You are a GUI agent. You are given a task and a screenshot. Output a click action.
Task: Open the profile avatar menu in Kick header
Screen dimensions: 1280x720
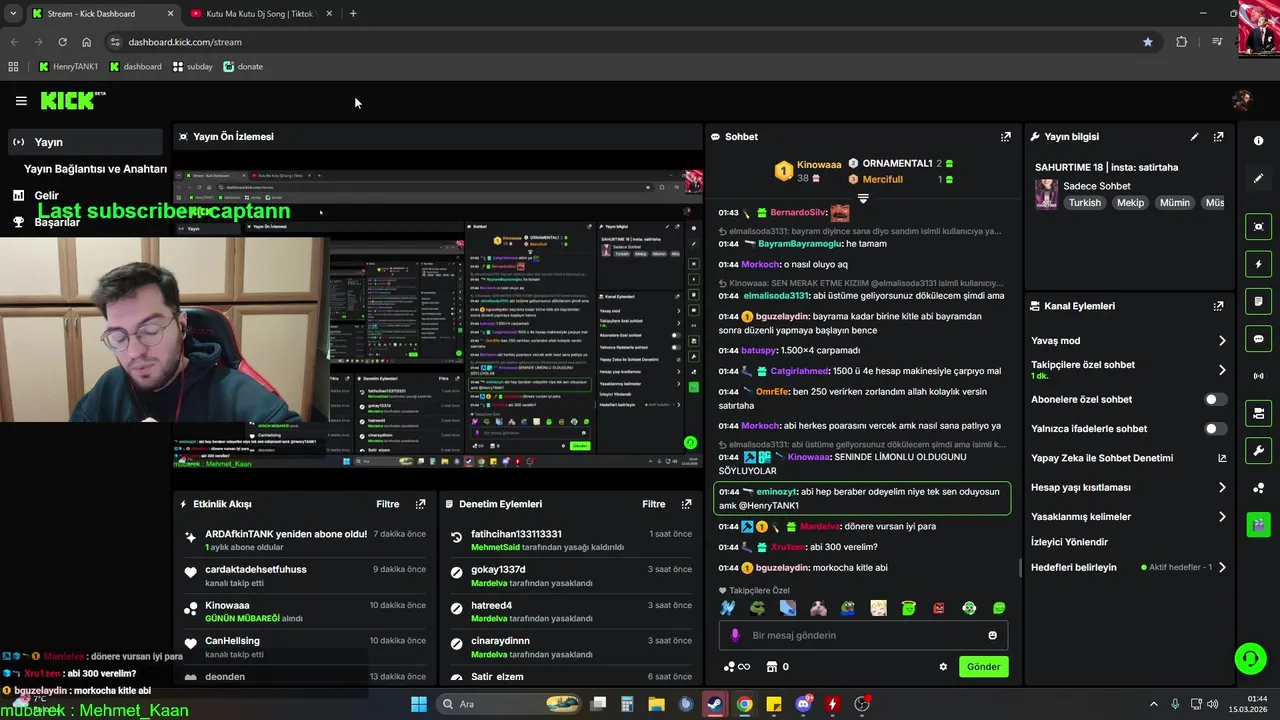pos(1242,100)
